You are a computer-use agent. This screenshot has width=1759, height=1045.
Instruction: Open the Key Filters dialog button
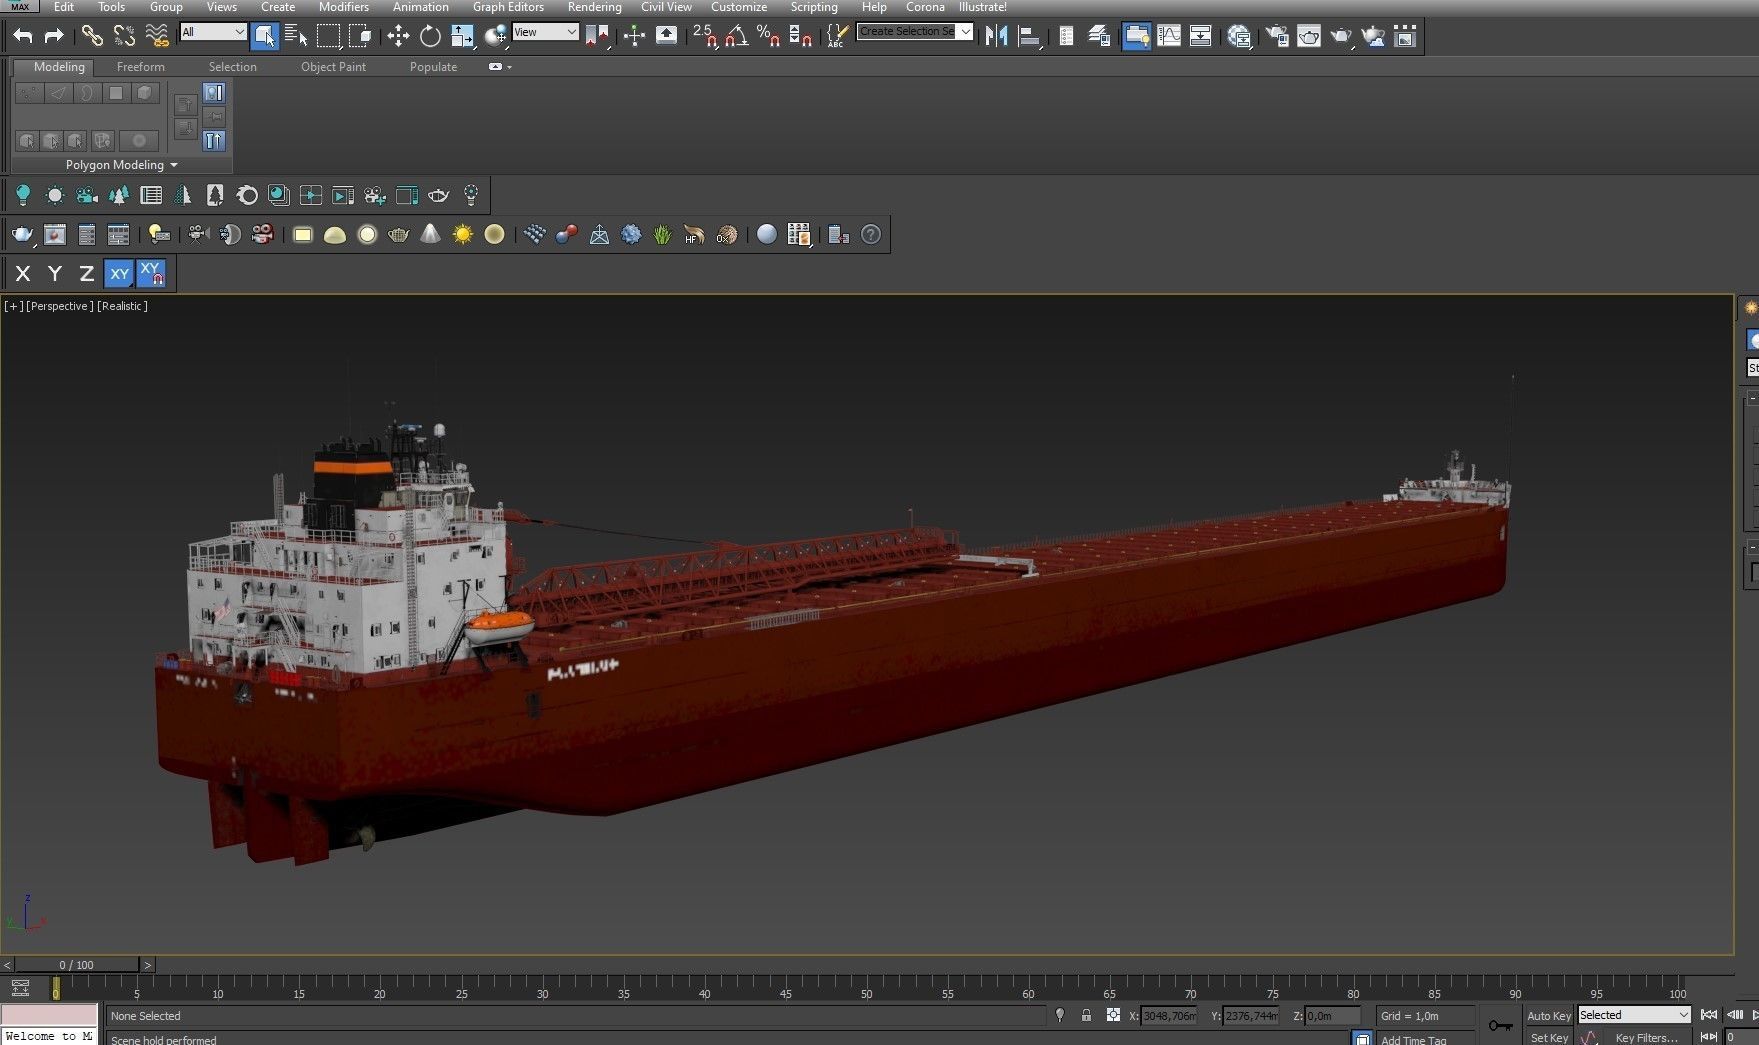(x=1646, y=1038)
